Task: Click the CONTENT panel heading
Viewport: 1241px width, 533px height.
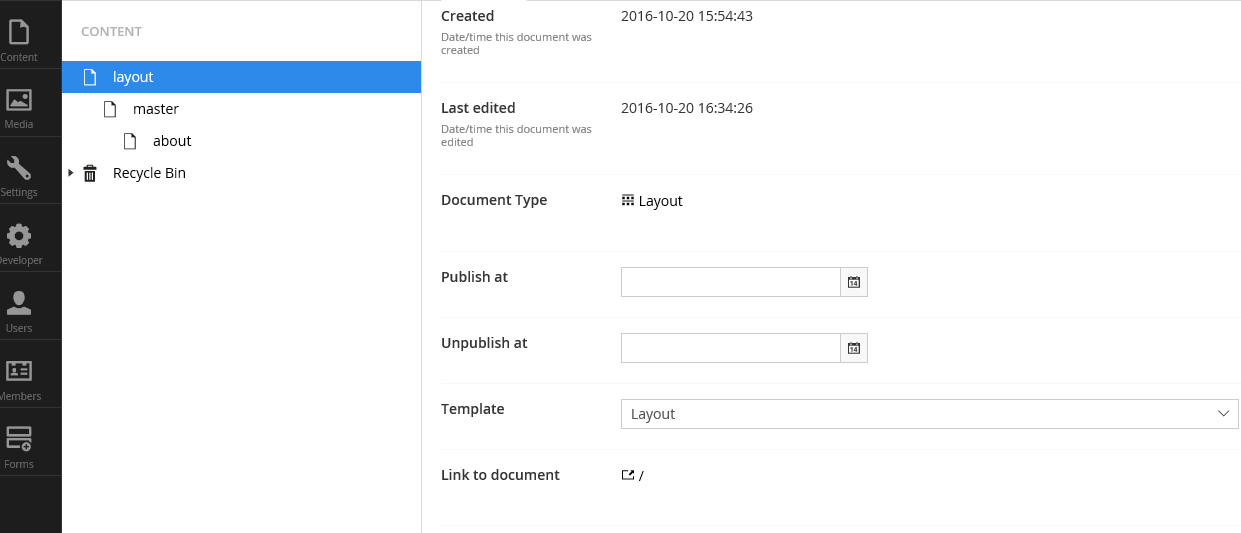Action: [111, 31]
